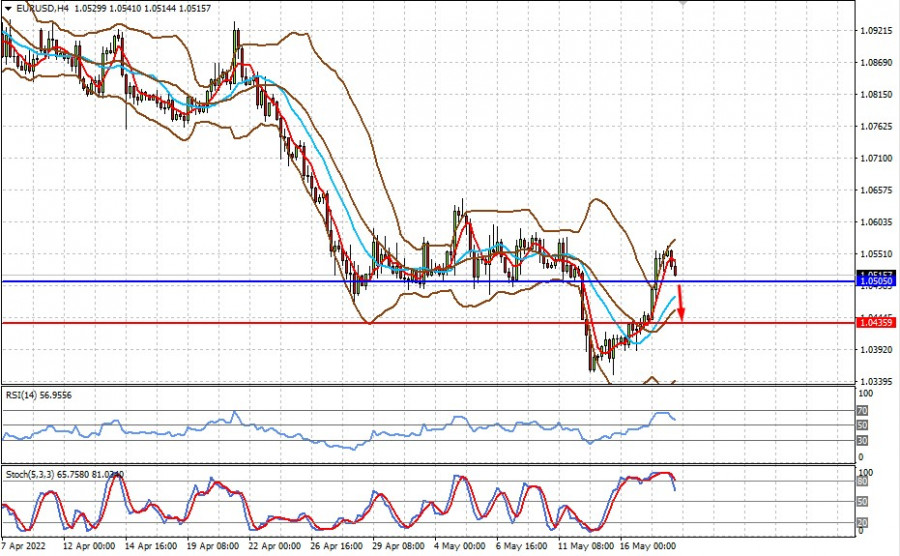
Task: Click the 26 Apr 16:00 time axis label
Action: (337, 546)
